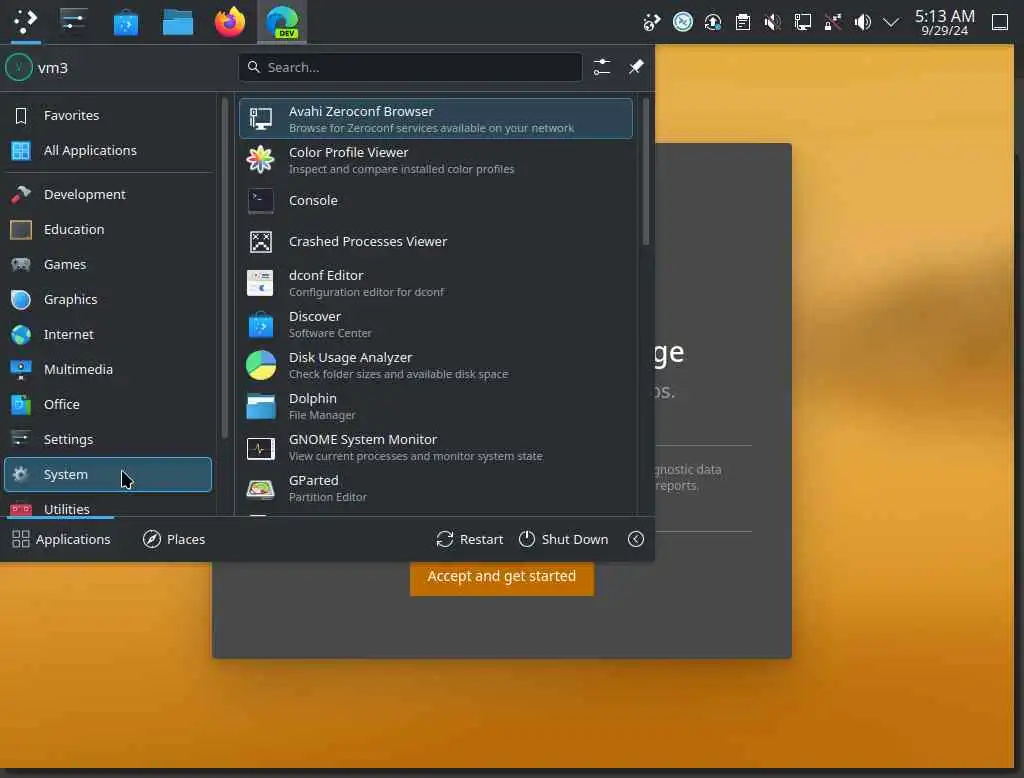Click the application list scrollbar
The width and height of the screenshot is (1024, 778).
pyautogui.click(x=646, y=172)
